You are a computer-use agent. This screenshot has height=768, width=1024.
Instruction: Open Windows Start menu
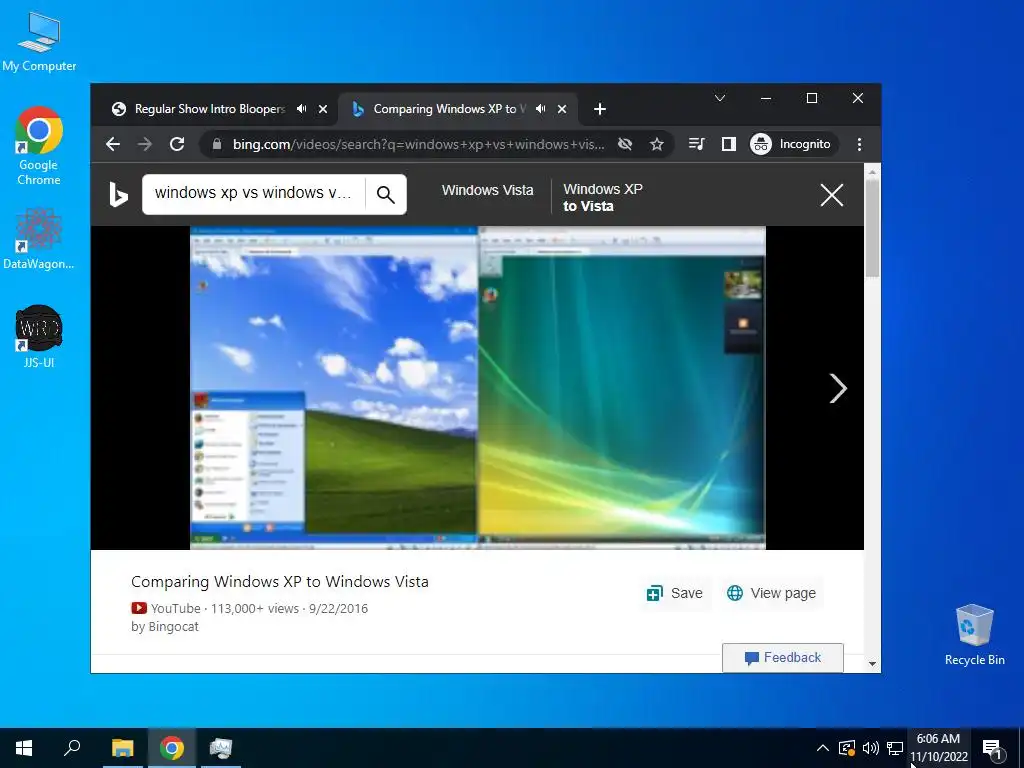point(24,748)
